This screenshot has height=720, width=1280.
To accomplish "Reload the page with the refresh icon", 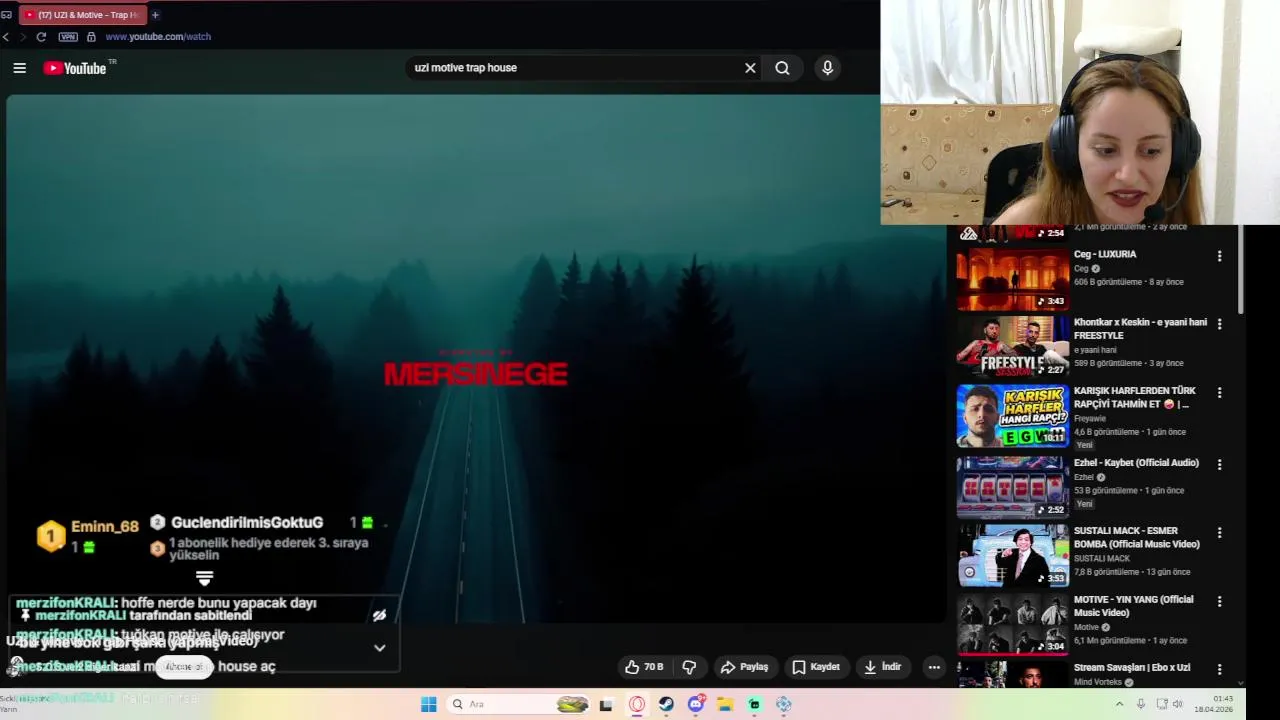I will click(x=41, y=37).
